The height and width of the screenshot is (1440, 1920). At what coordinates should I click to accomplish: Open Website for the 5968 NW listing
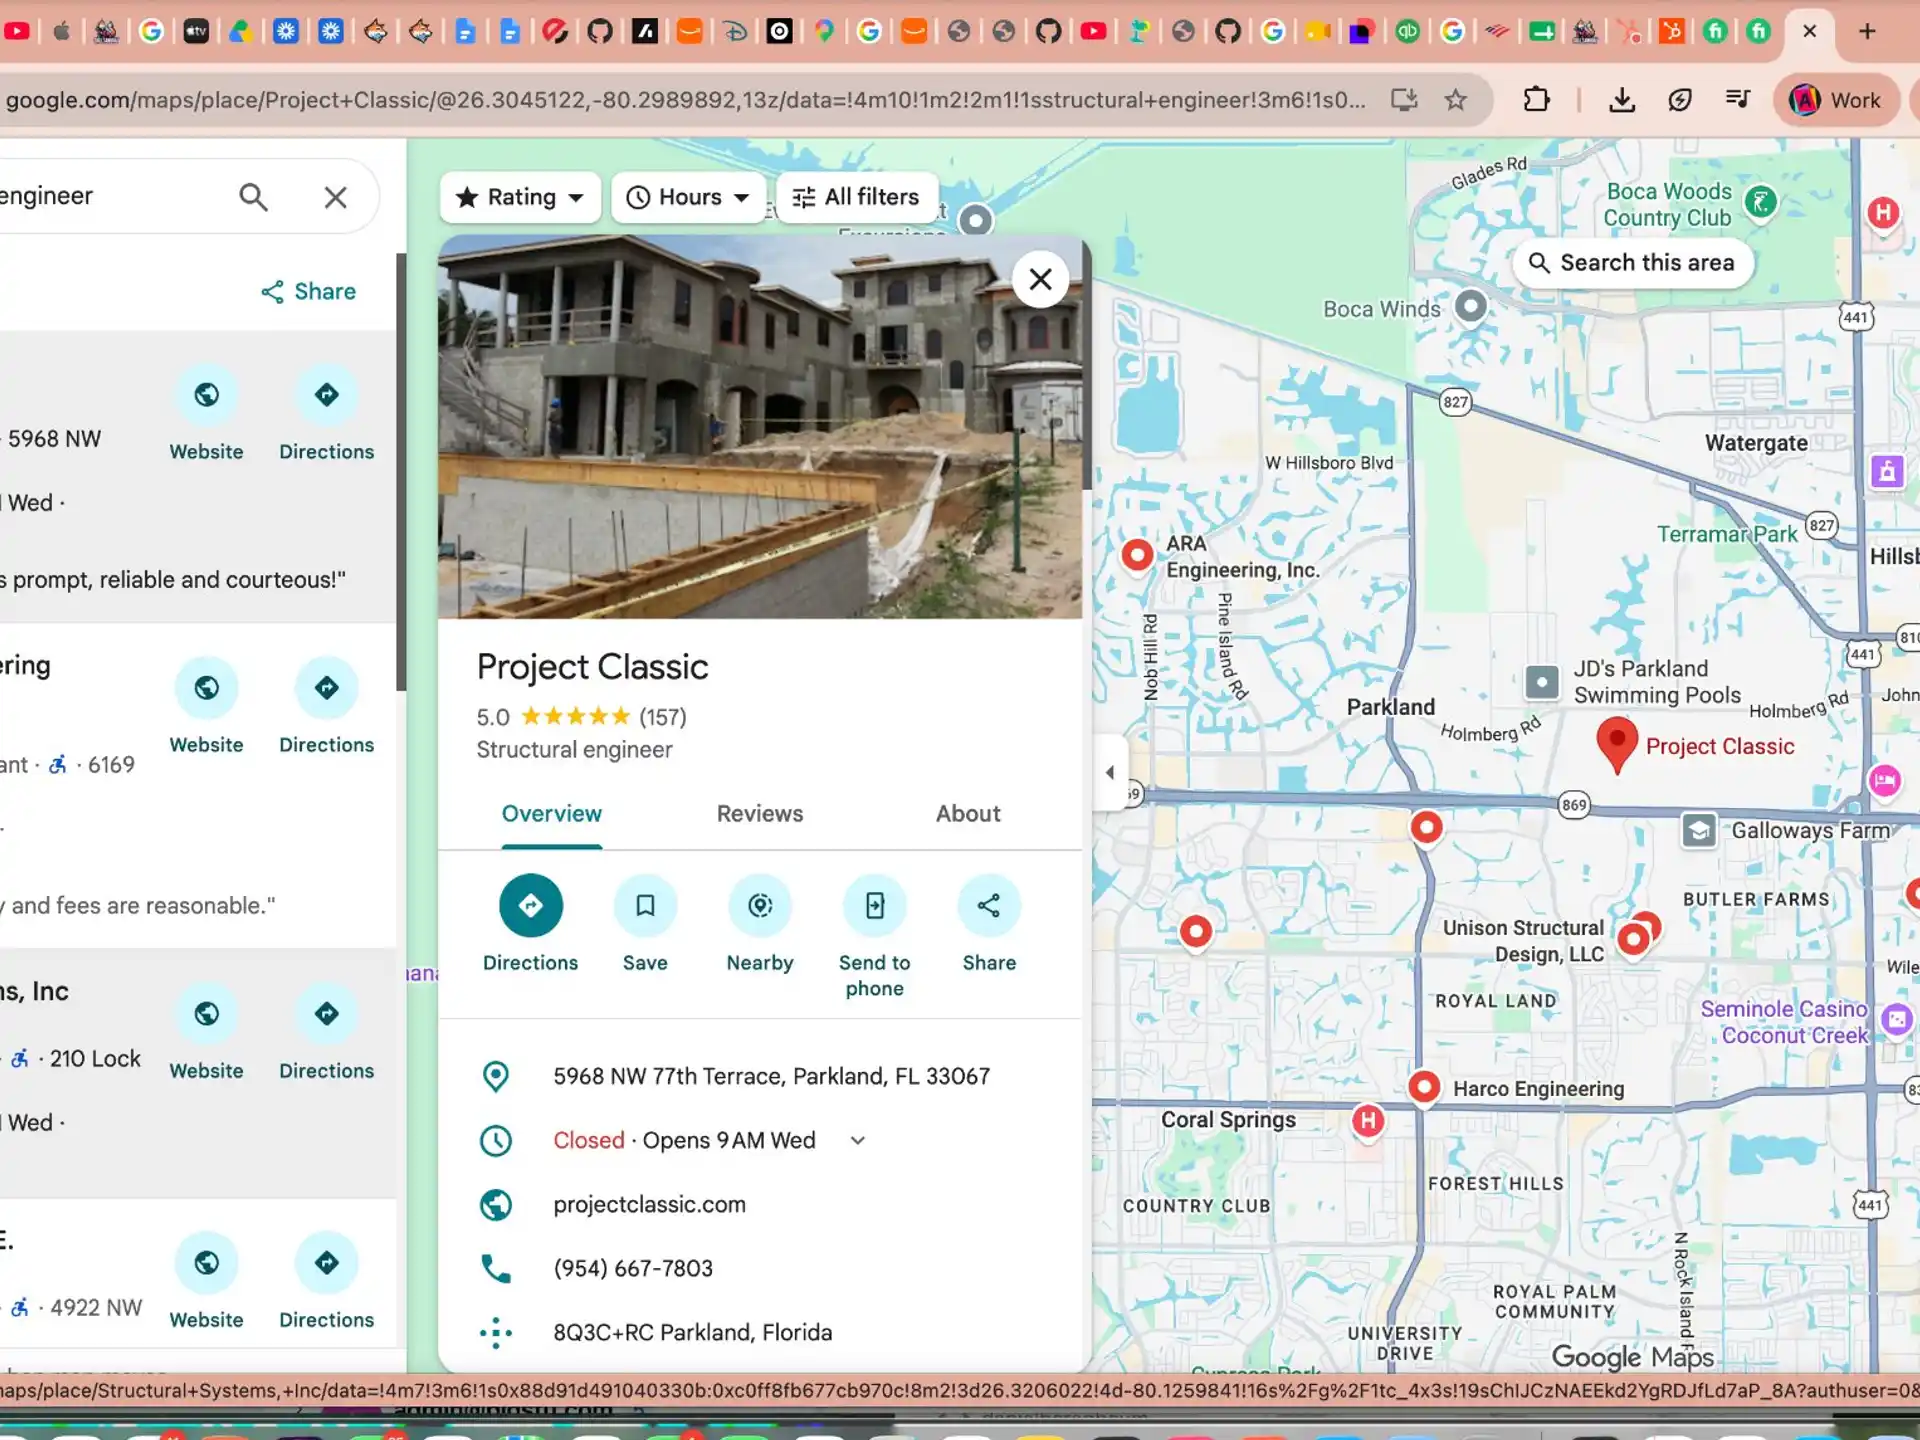tap(206, 415)
